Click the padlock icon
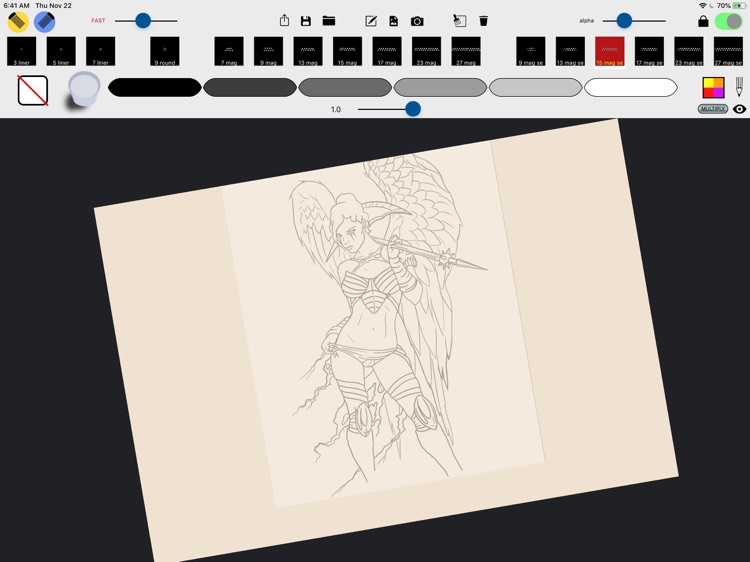750x562 pixels. (703, 20)
